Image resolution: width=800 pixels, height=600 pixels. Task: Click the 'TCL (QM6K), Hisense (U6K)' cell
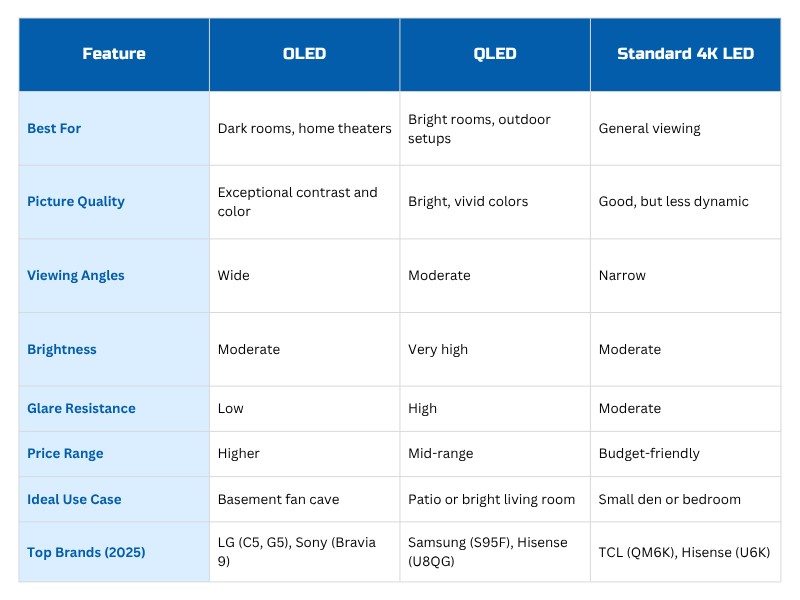pos(684,553)
